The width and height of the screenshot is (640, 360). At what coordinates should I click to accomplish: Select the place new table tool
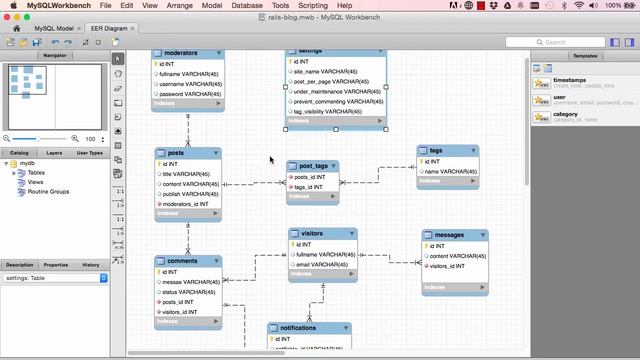[x=118, y=146]
